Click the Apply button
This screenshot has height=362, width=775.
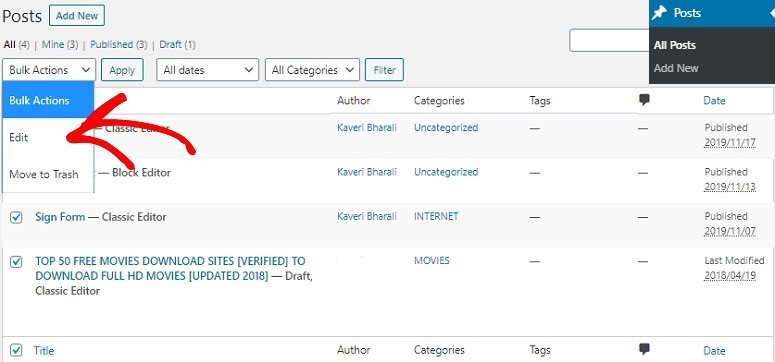coord(122,70)
